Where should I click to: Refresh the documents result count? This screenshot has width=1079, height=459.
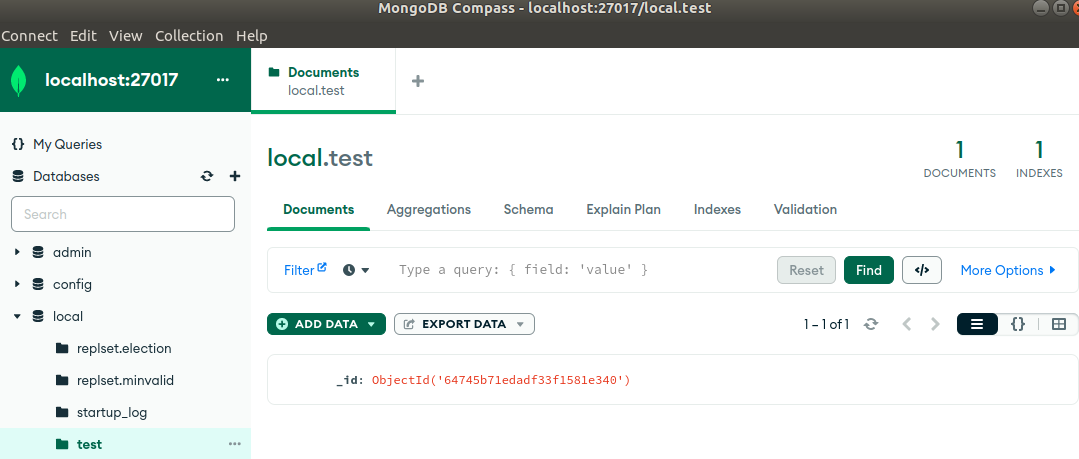coord(871,324)
